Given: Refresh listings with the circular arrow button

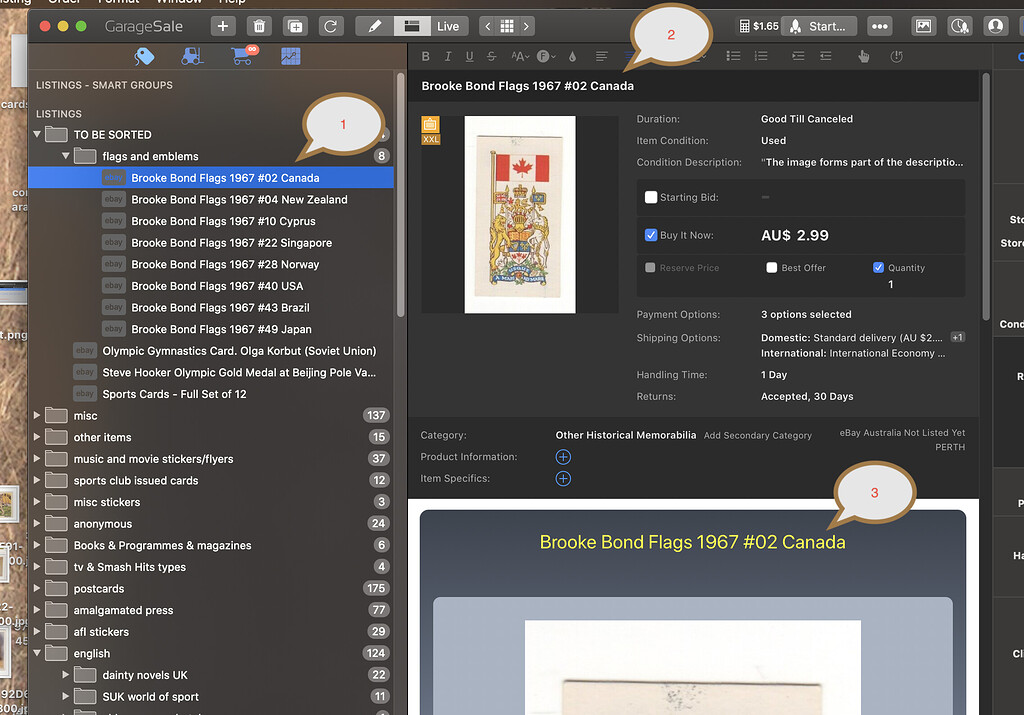Looking at the screenshot, I should pyautogui.click(x=331, y=26).
